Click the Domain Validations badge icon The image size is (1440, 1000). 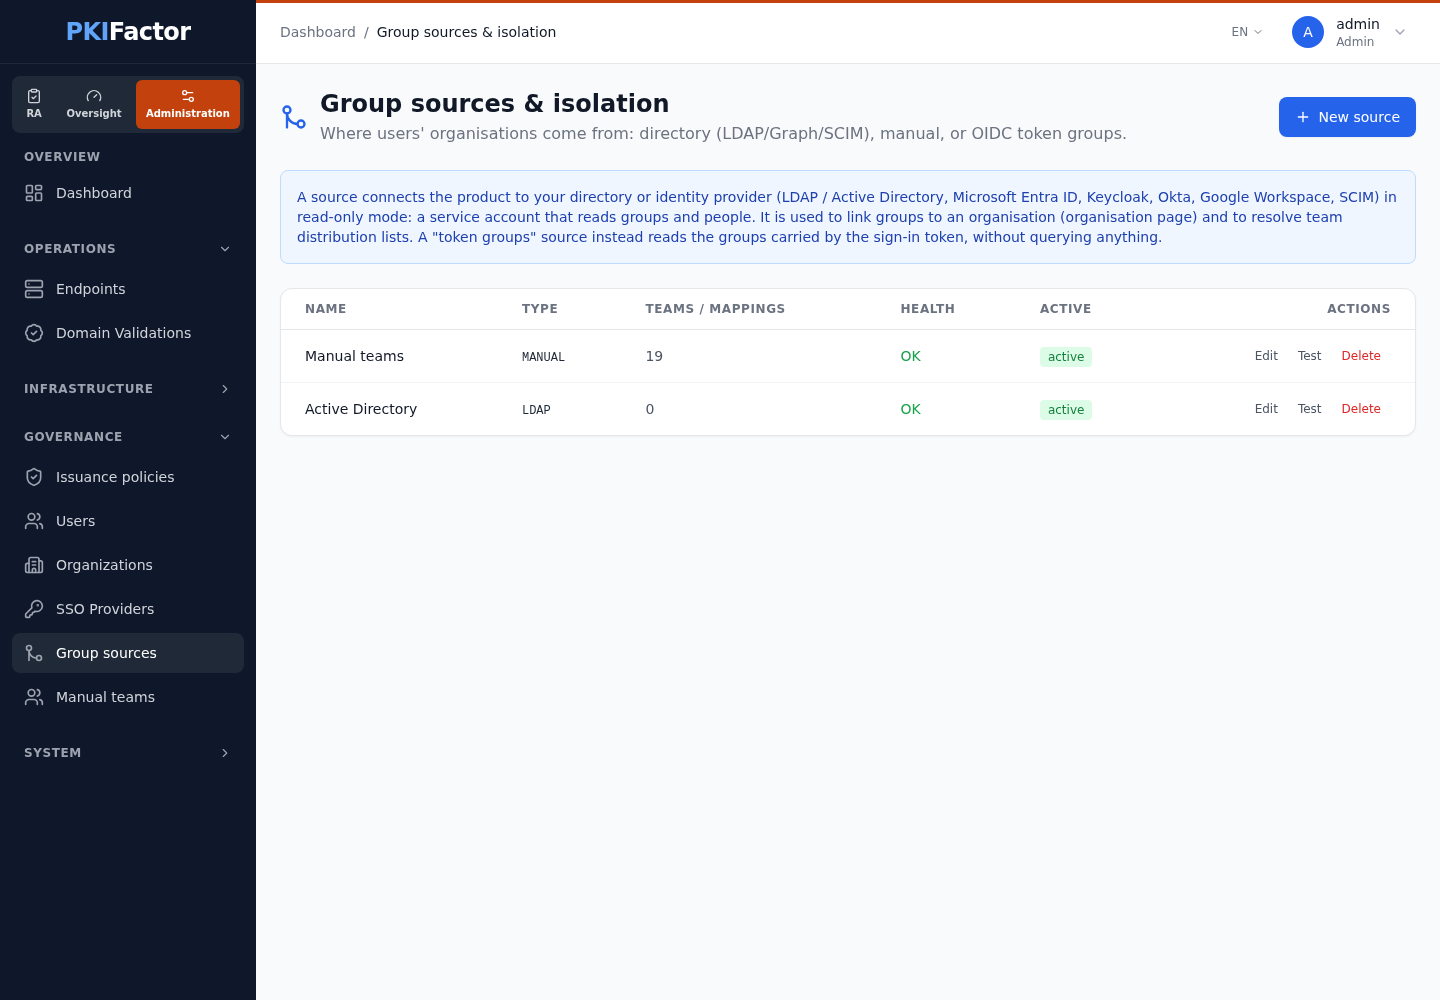34,333
